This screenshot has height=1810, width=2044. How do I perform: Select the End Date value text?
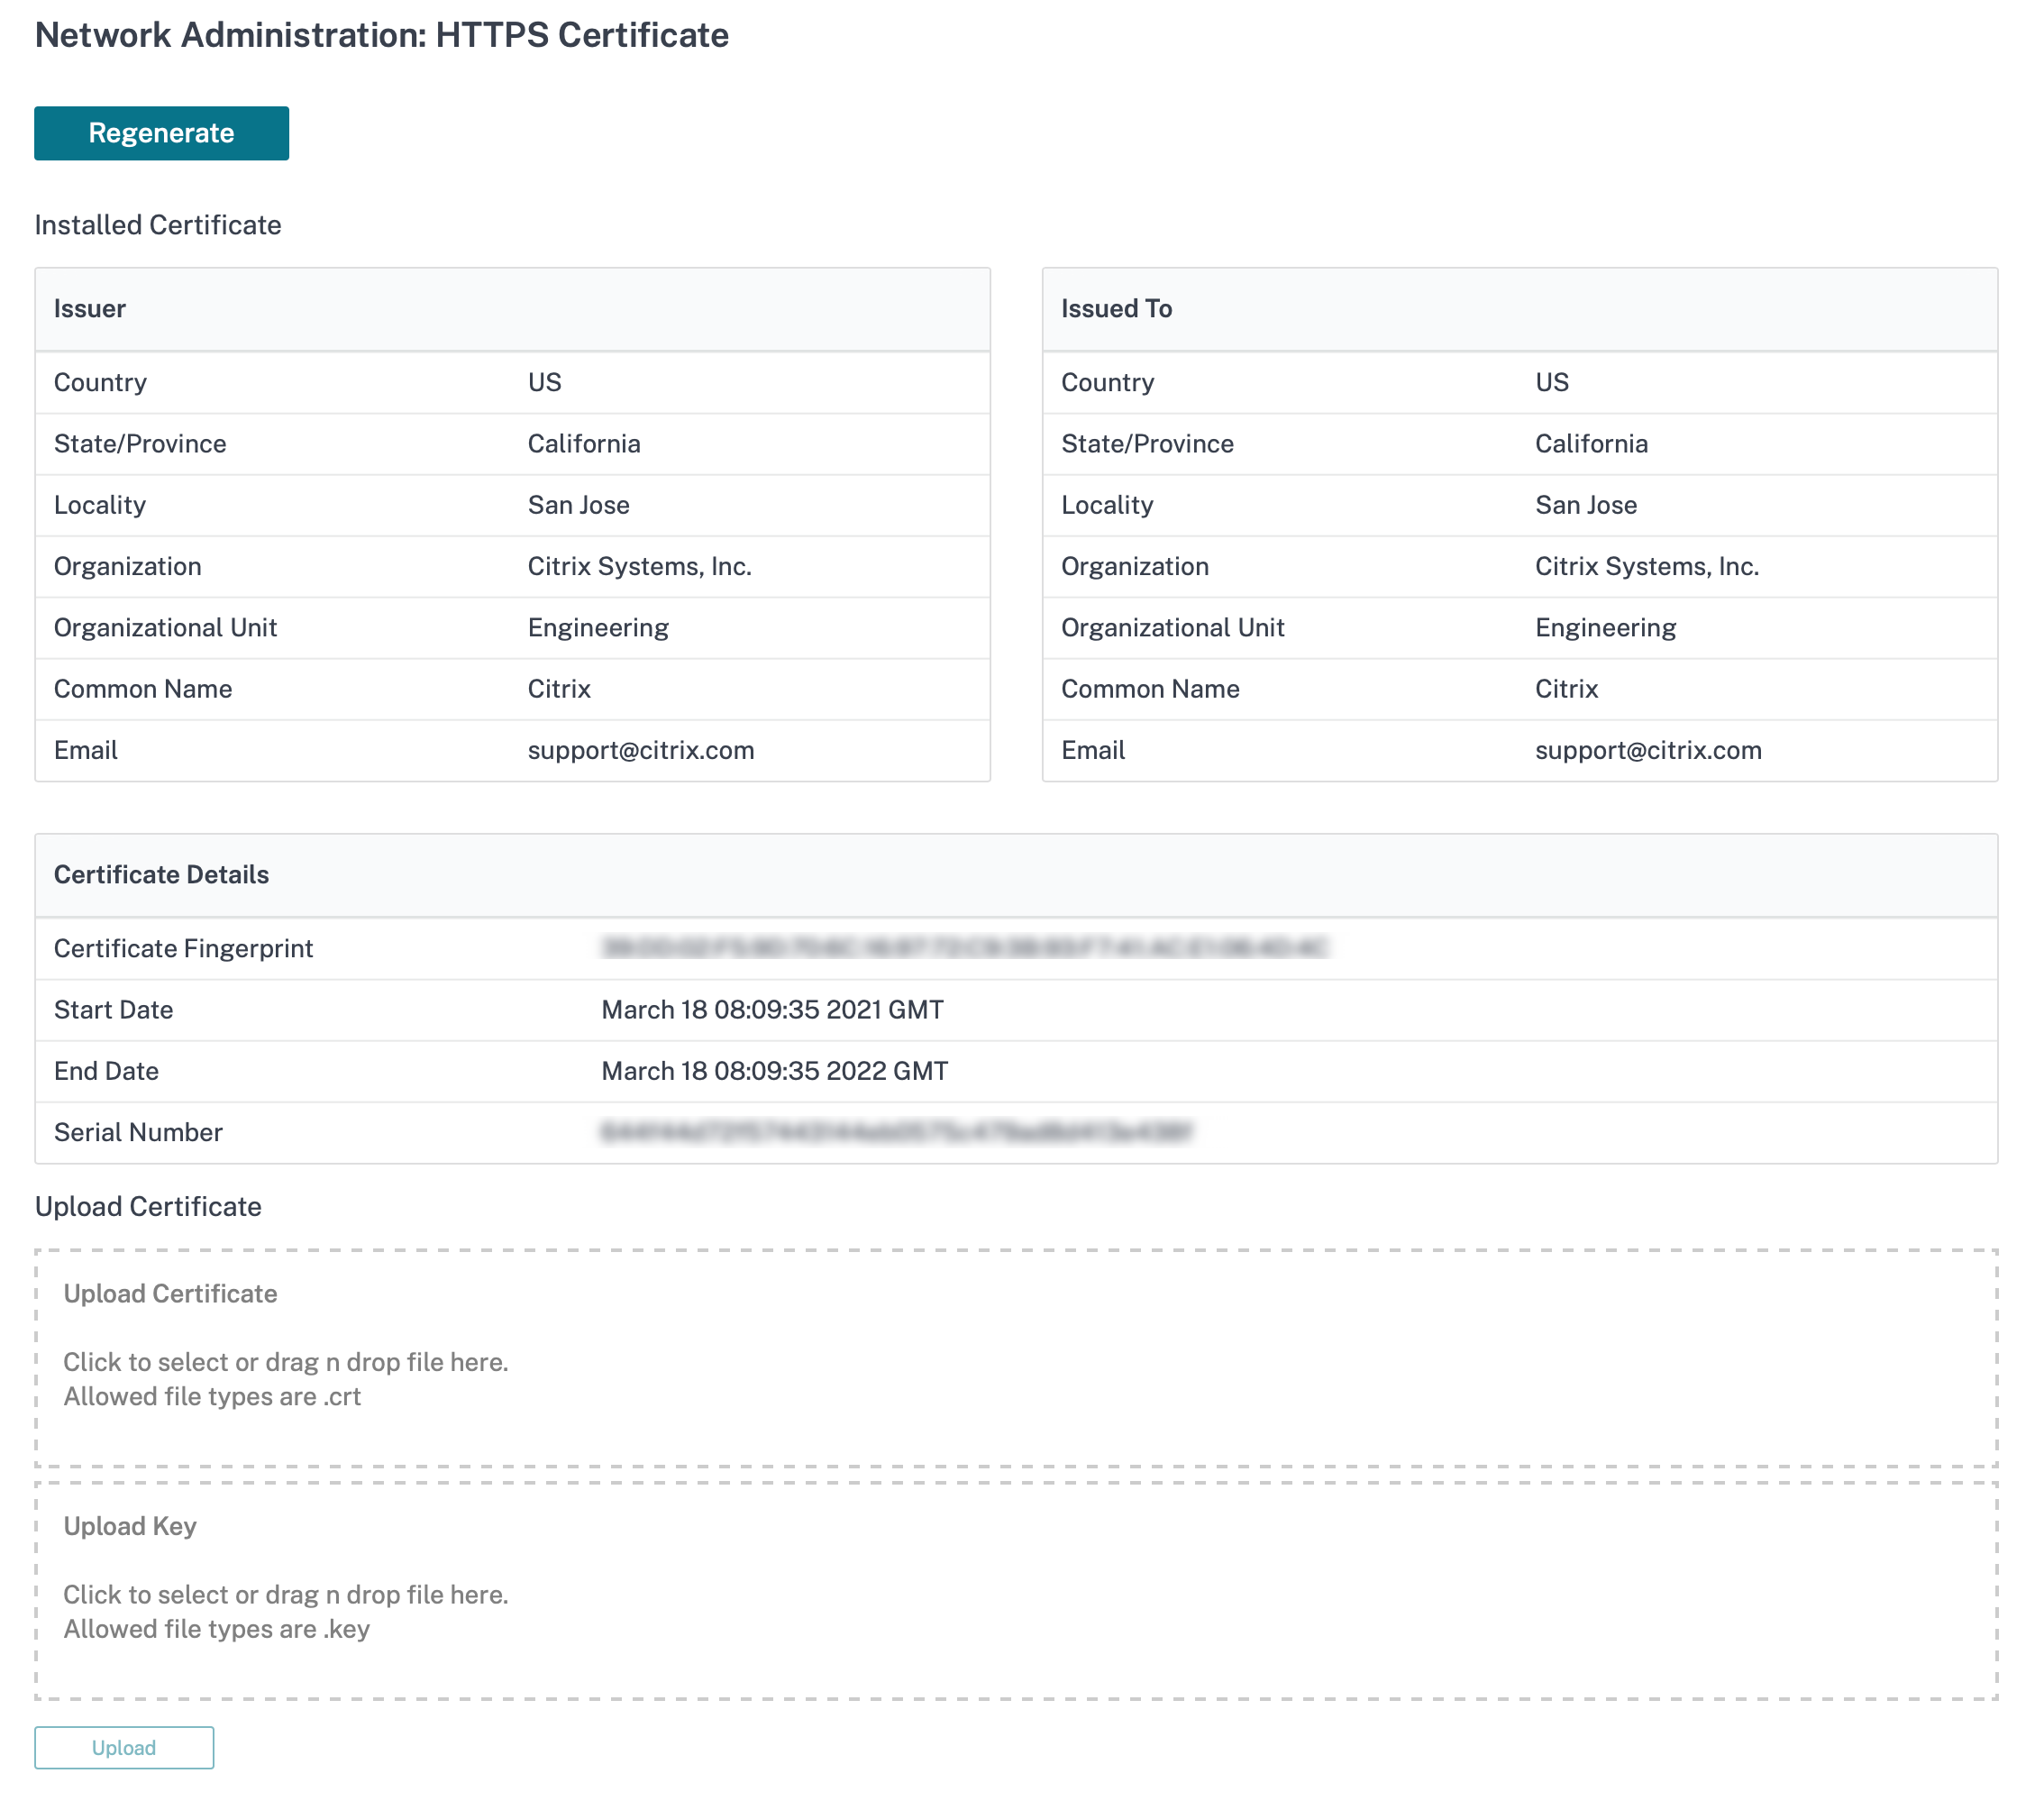coord(774,1070)
